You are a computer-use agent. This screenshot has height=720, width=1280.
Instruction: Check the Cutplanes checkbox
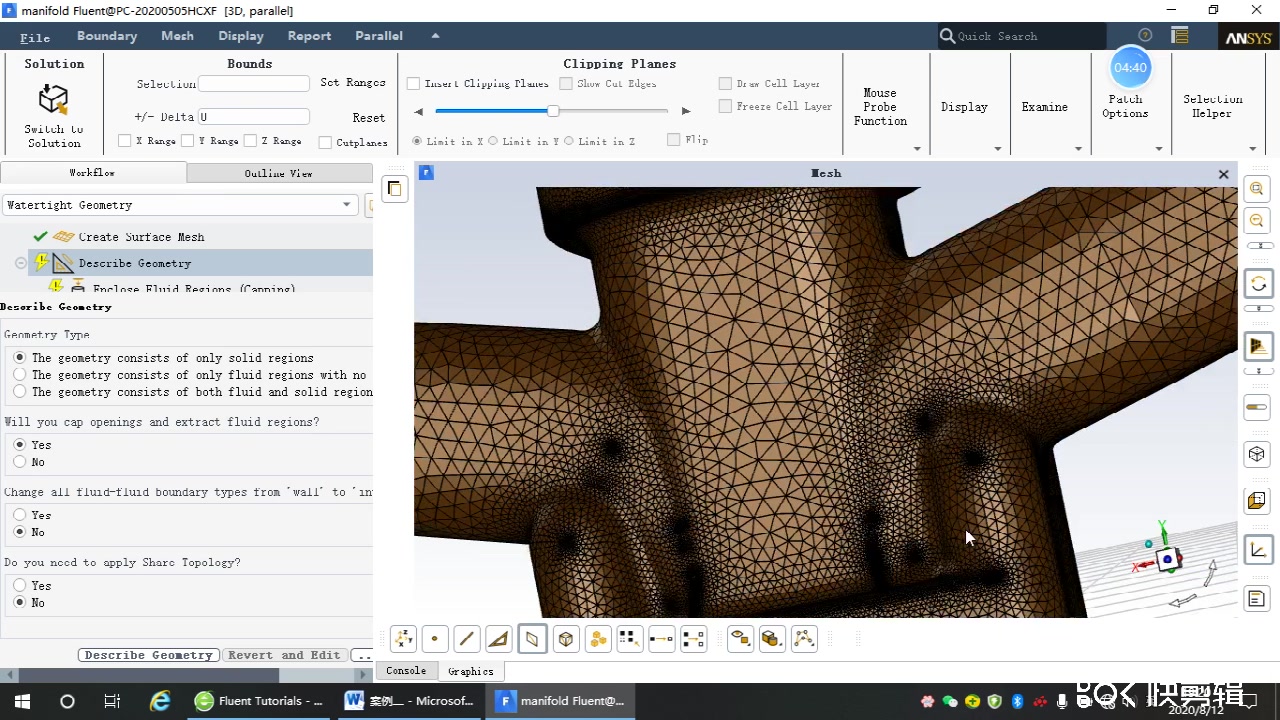pyautogui.click(x=325, y=143)
